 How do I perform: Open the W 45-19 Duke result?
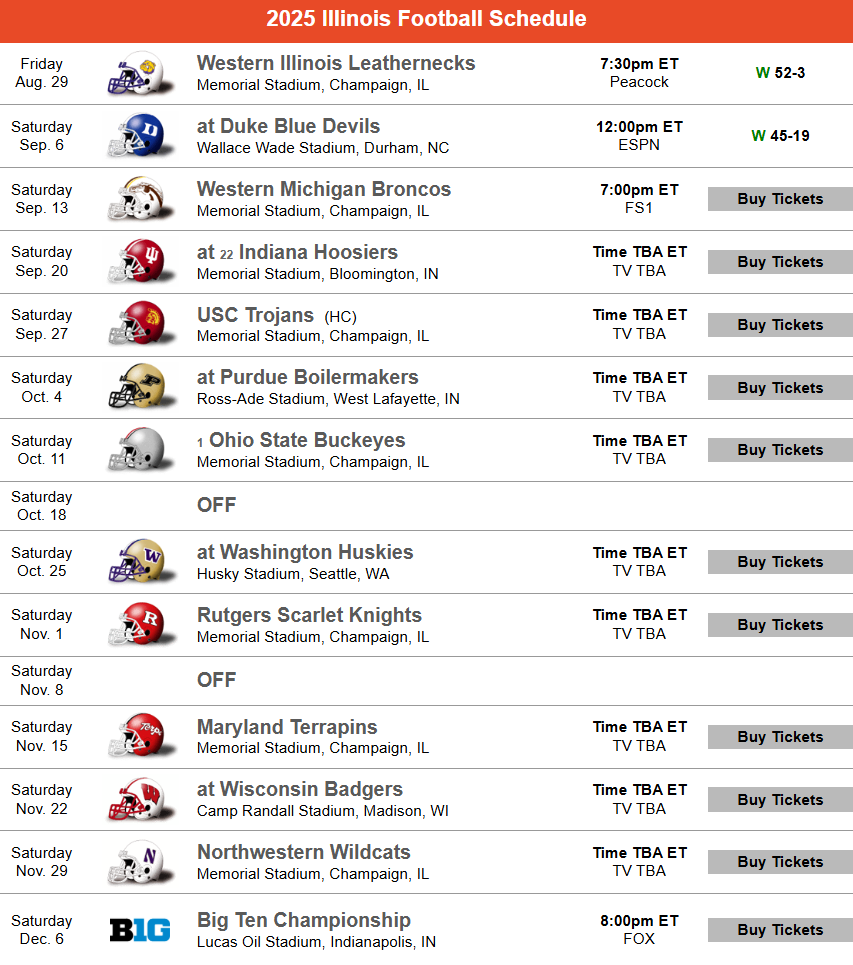[x=780, y=135]
